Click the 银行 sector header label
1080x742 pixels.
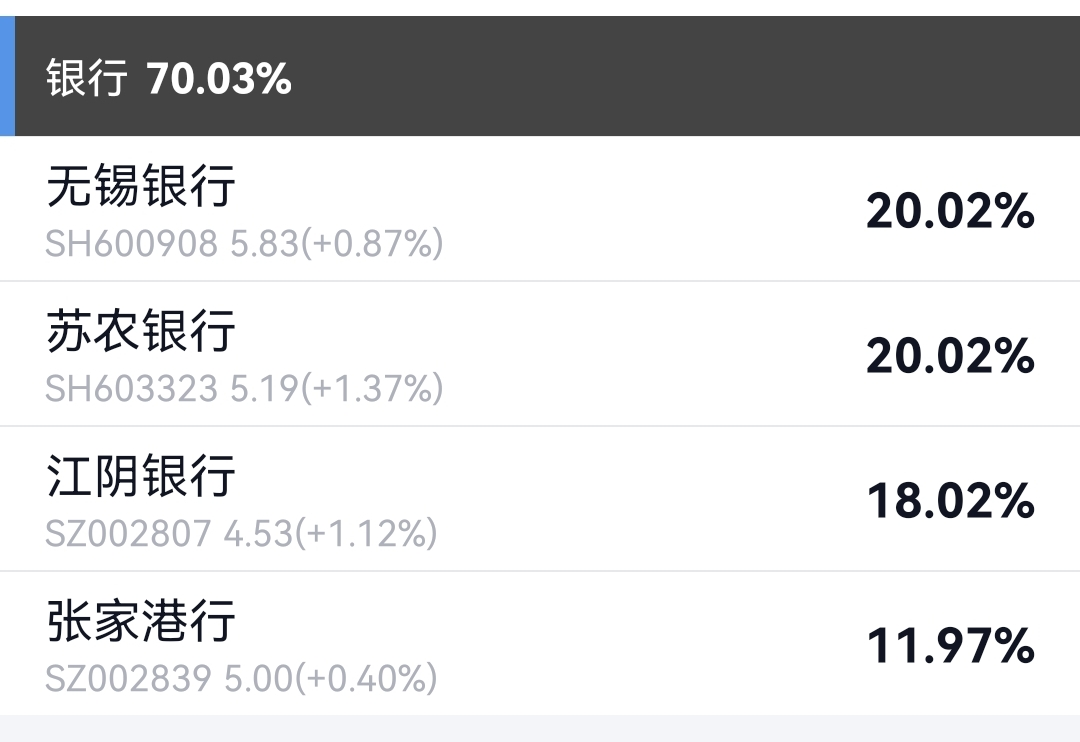[x=87, y=78]
